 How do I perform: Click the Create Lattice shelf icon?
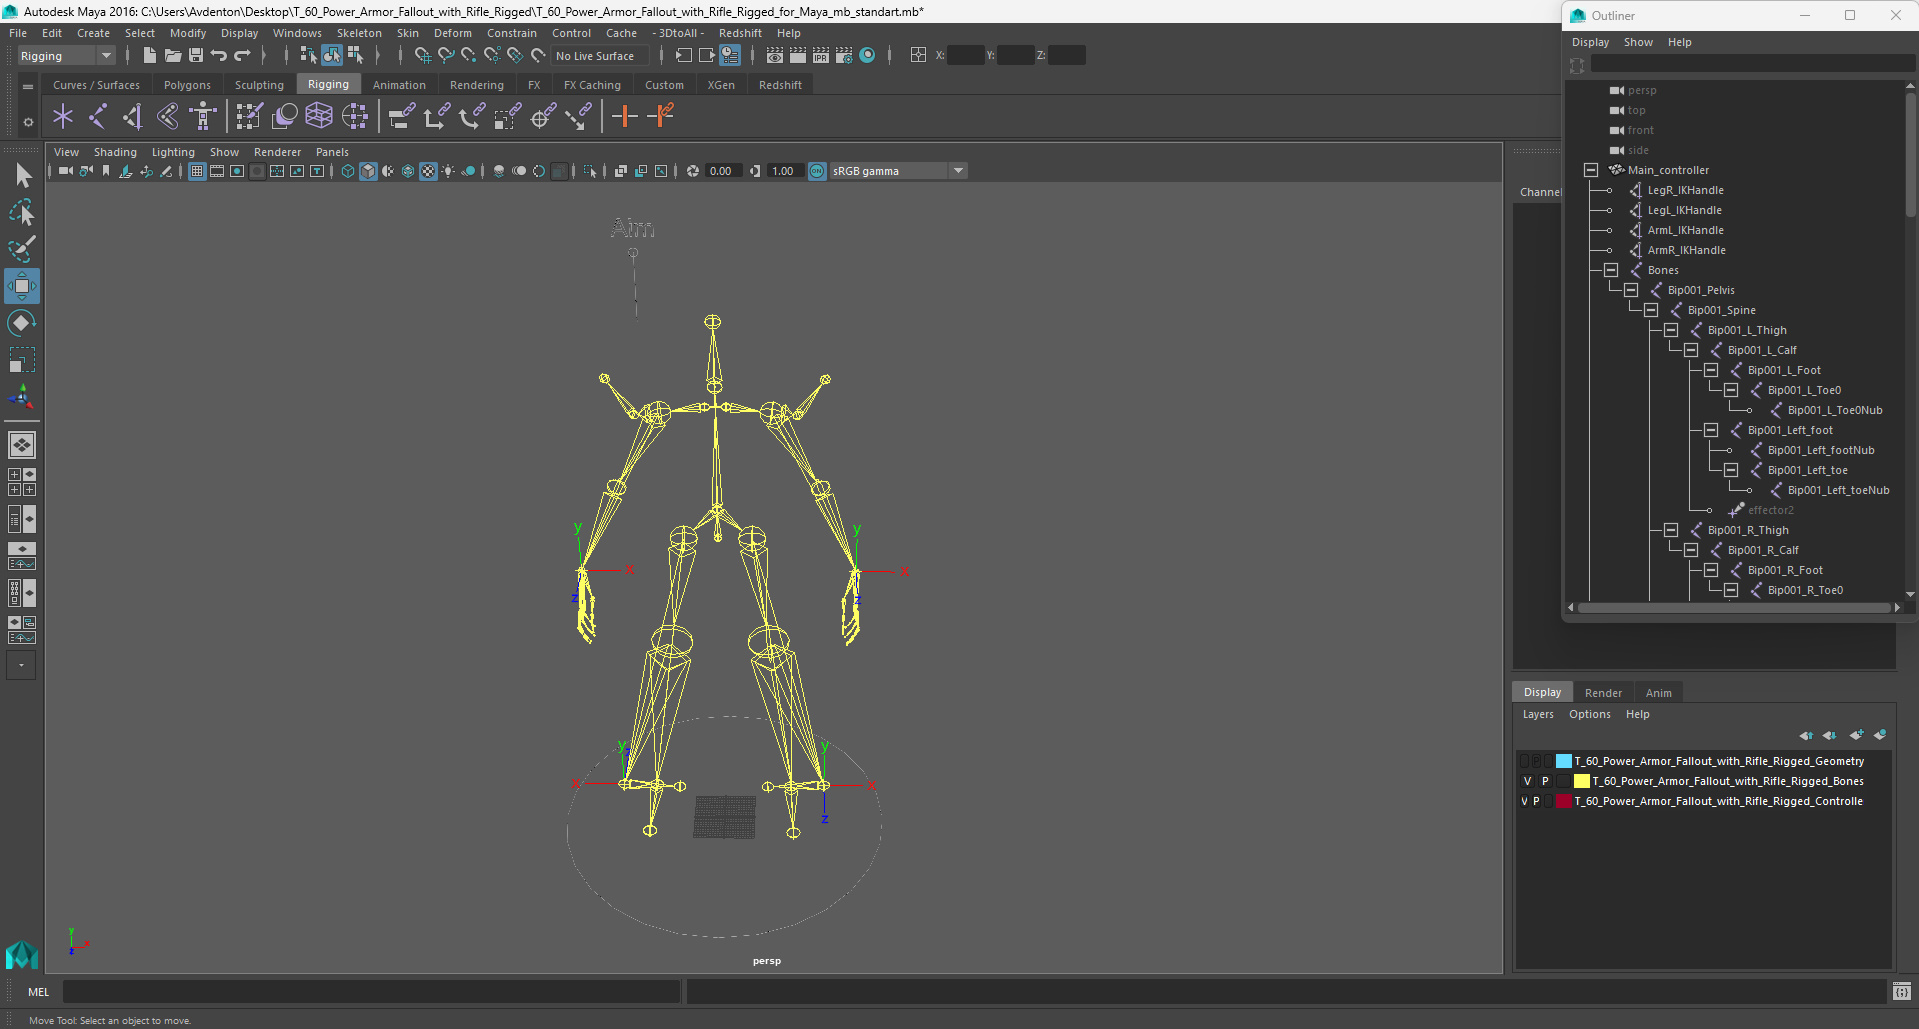[319, 117]
